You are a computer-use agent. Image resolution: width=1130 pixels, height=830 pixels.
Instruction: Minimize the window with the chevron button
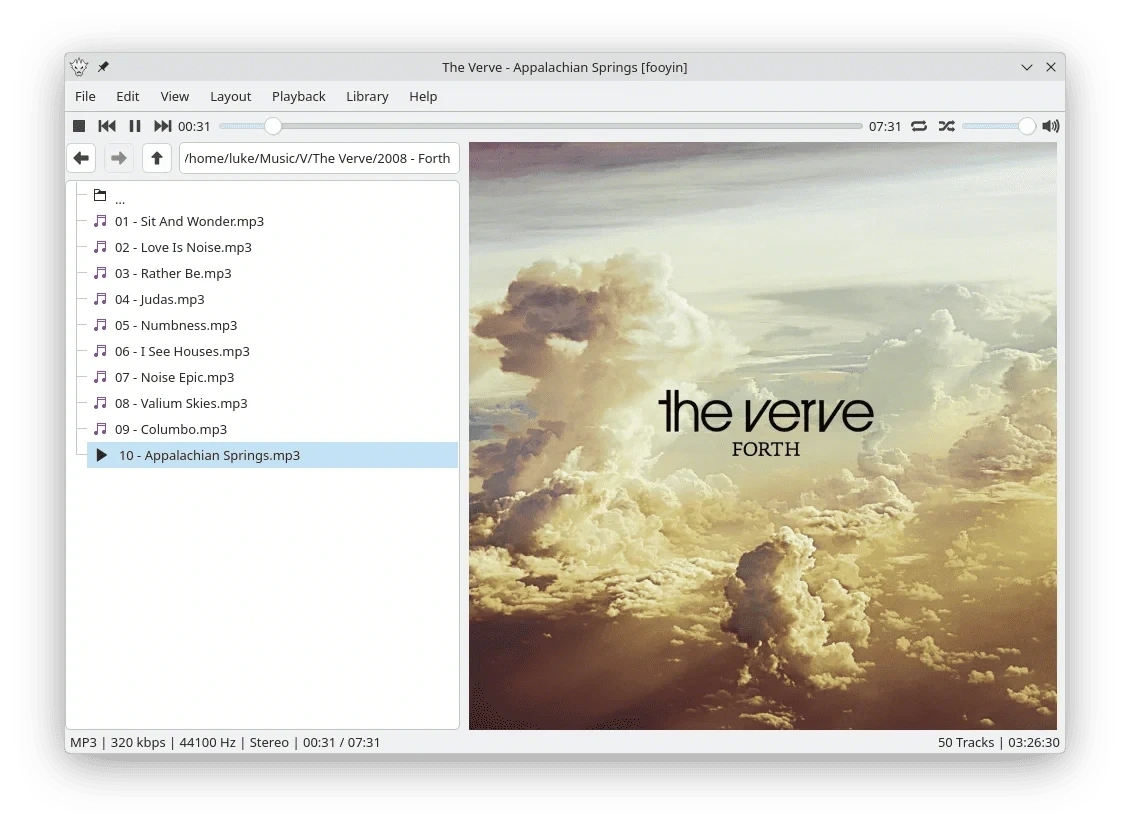point(1027,67)
